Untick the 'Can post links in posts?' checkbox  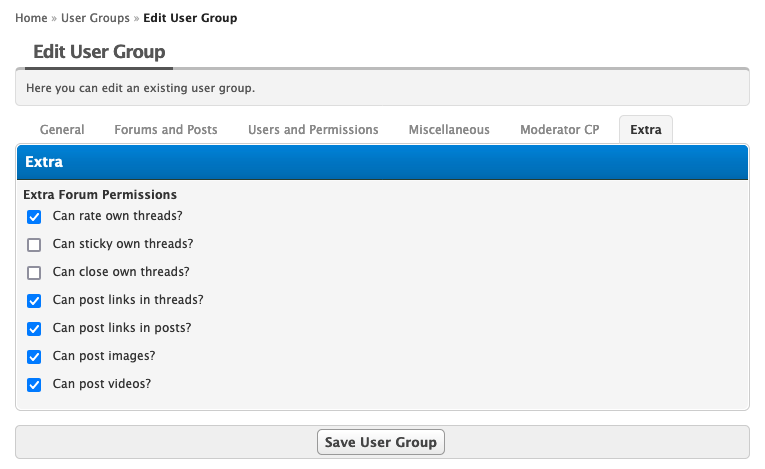coord(34,328)
